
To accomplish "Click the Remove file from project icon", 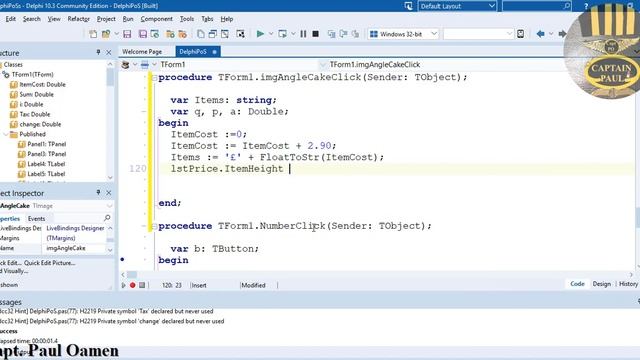I will coord(182,34).
